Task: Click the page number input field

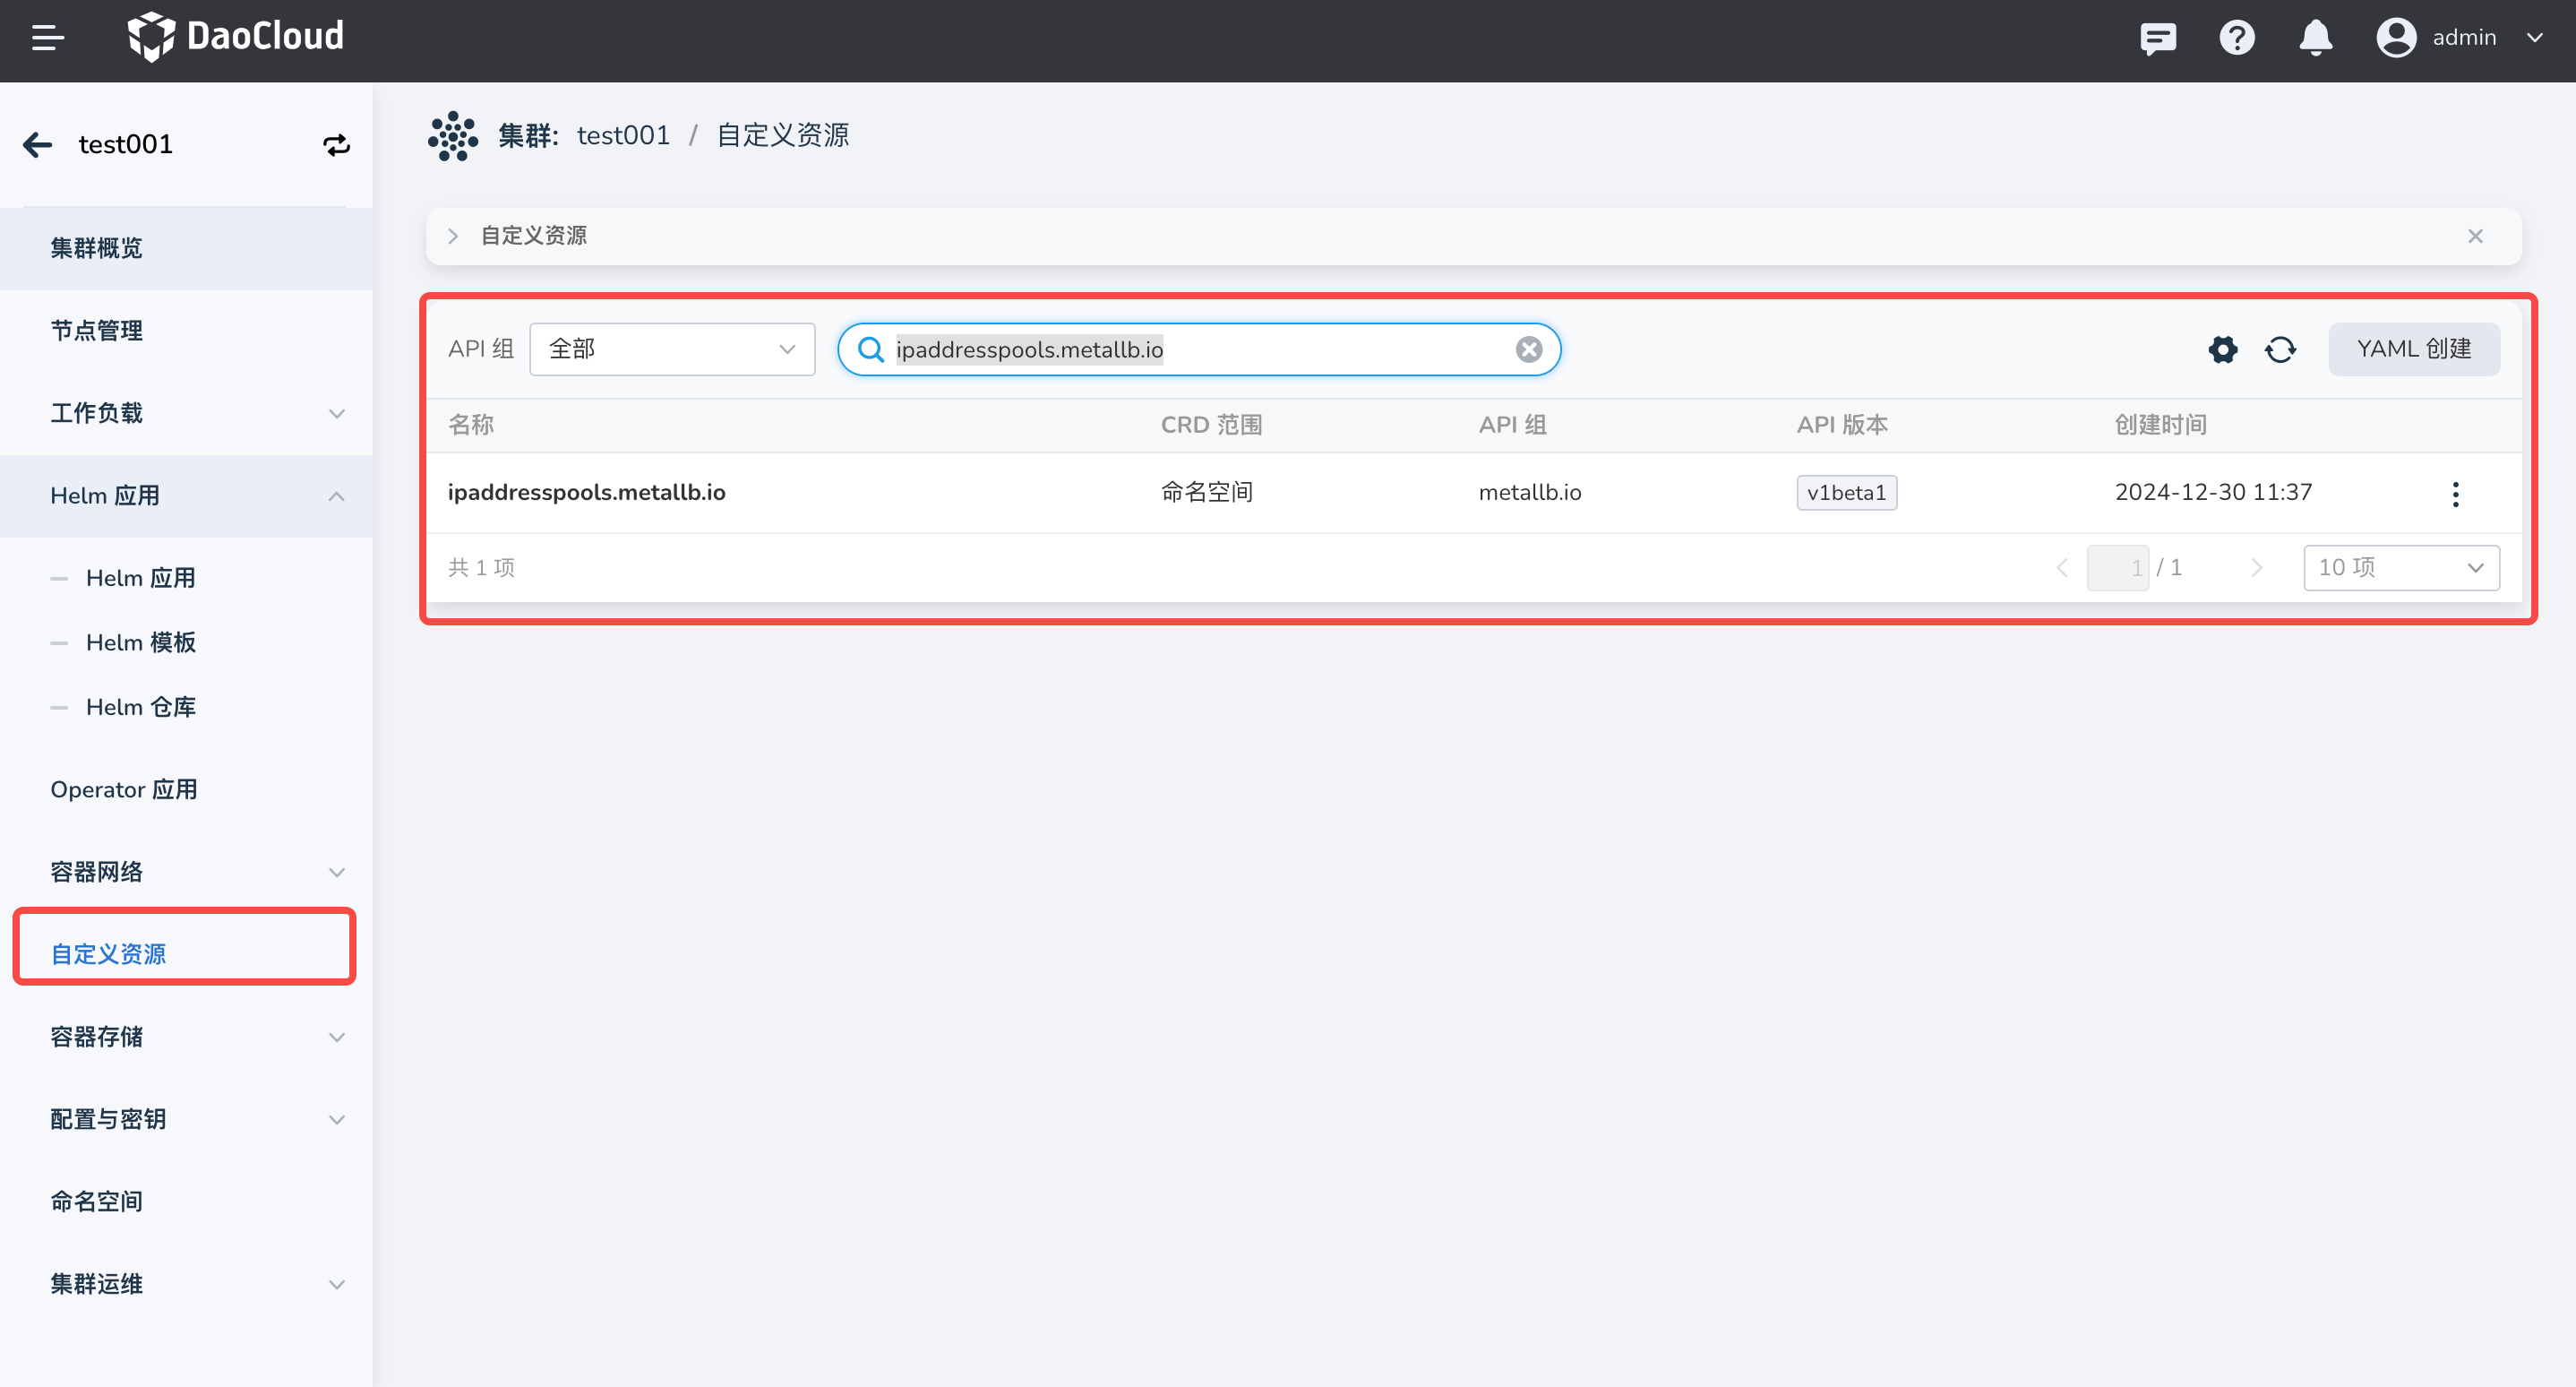Action: [x=2117, y=567]
